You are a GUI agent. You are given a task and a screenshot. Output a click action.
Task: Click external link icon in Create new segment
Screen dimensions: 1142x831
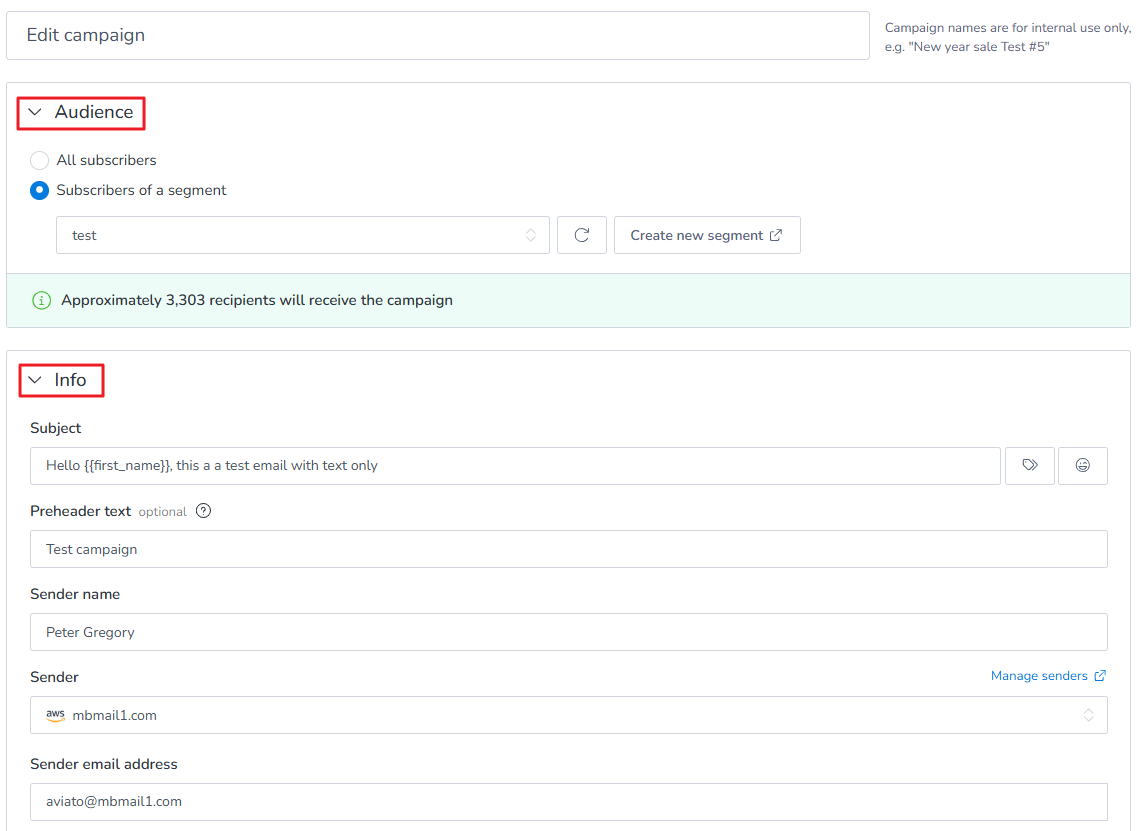click(776, 235)
